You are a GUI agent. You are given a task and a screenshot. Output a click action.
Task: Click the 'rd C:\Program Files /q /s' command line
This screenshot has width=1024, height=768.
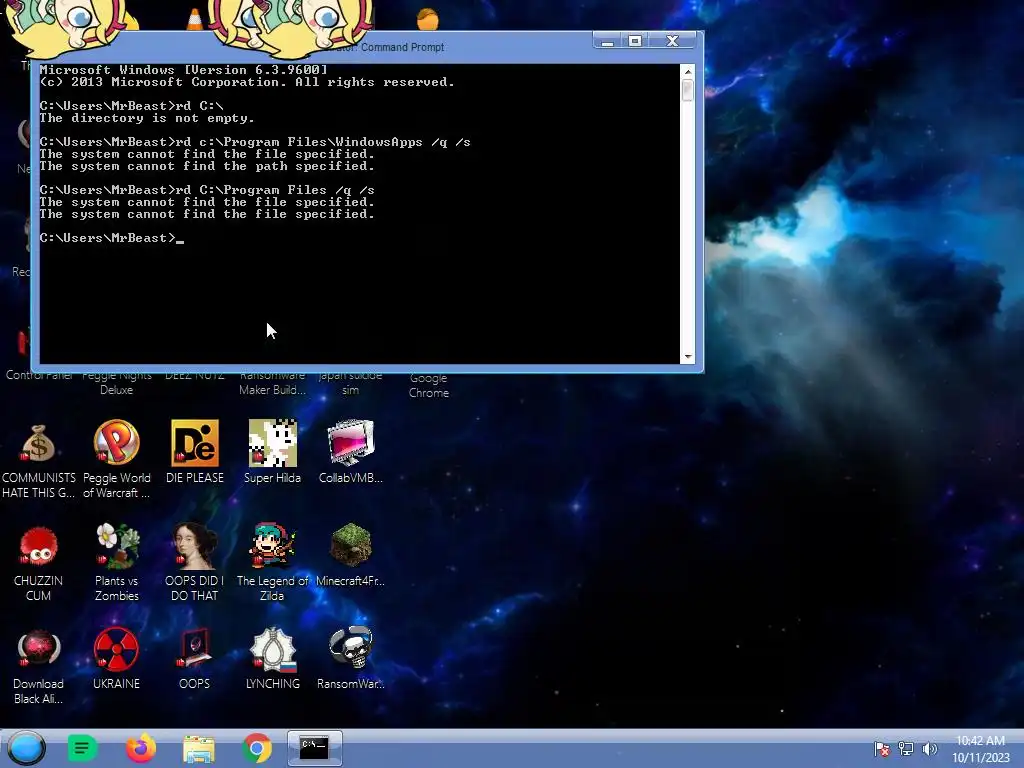click(x=207, y=190)
